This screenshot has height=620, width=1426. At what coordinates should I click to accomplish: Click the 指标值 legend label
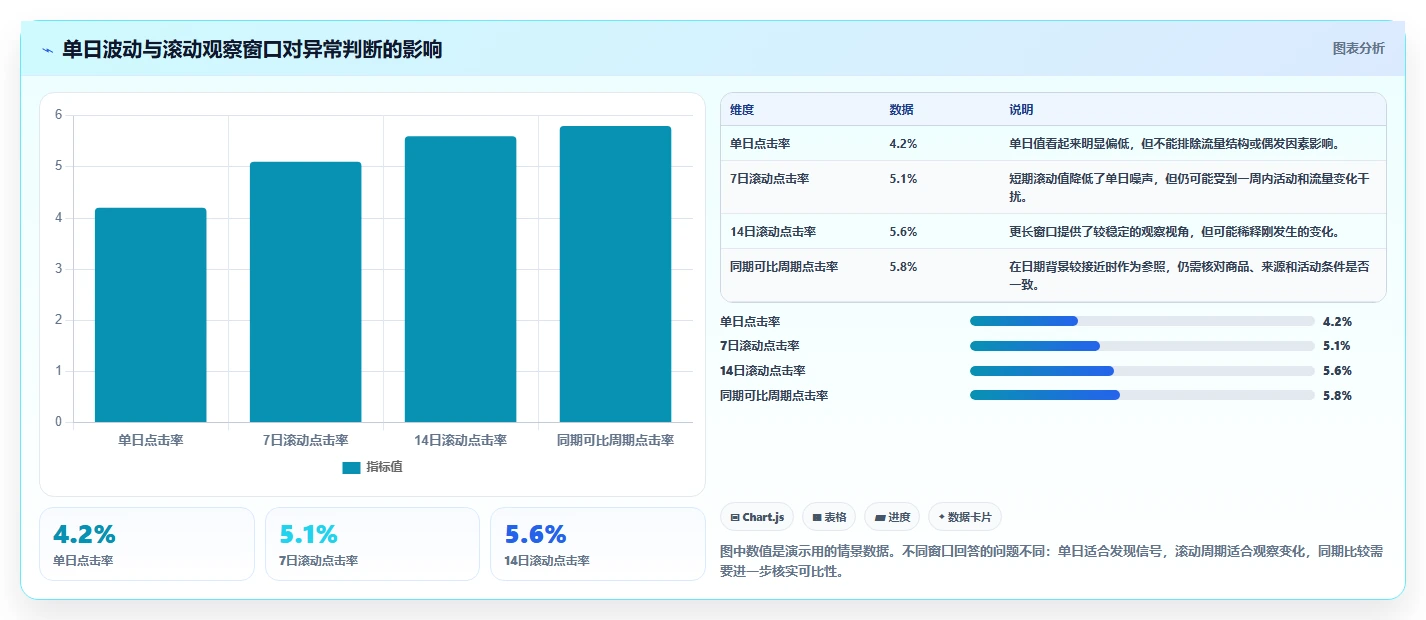384,467
